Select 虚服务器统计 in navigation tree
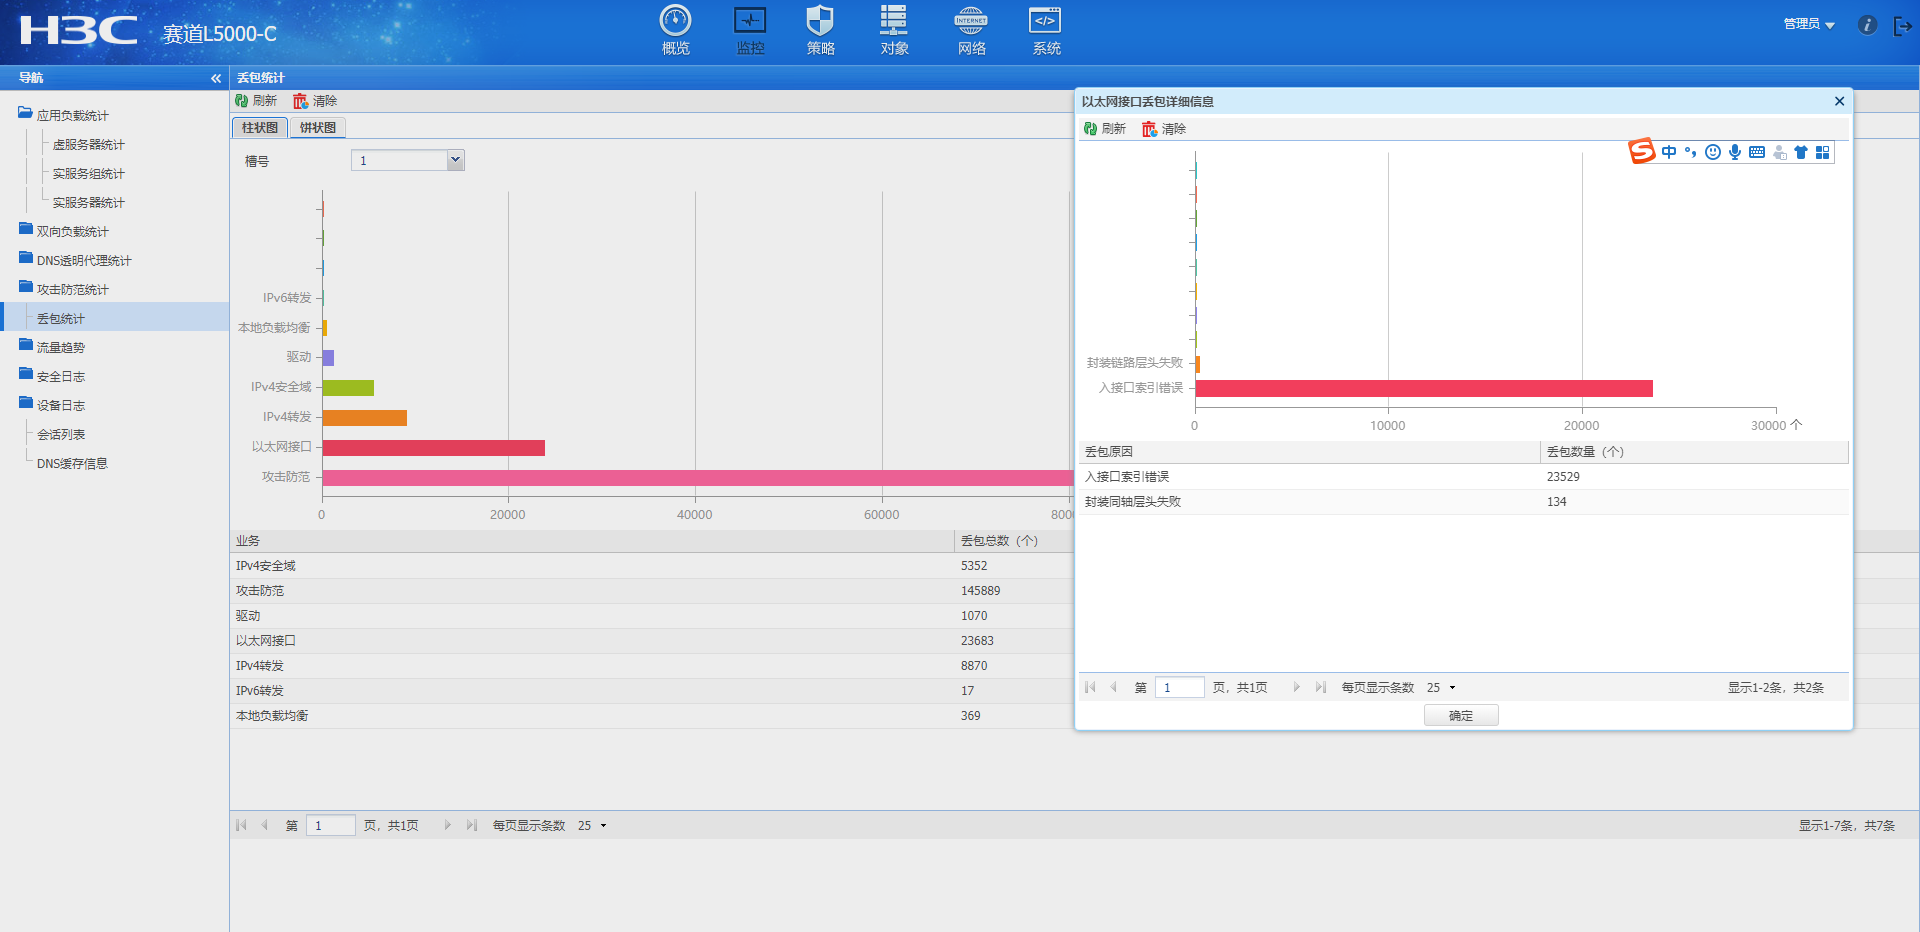The image size is (1920, 932). point(88,145)
